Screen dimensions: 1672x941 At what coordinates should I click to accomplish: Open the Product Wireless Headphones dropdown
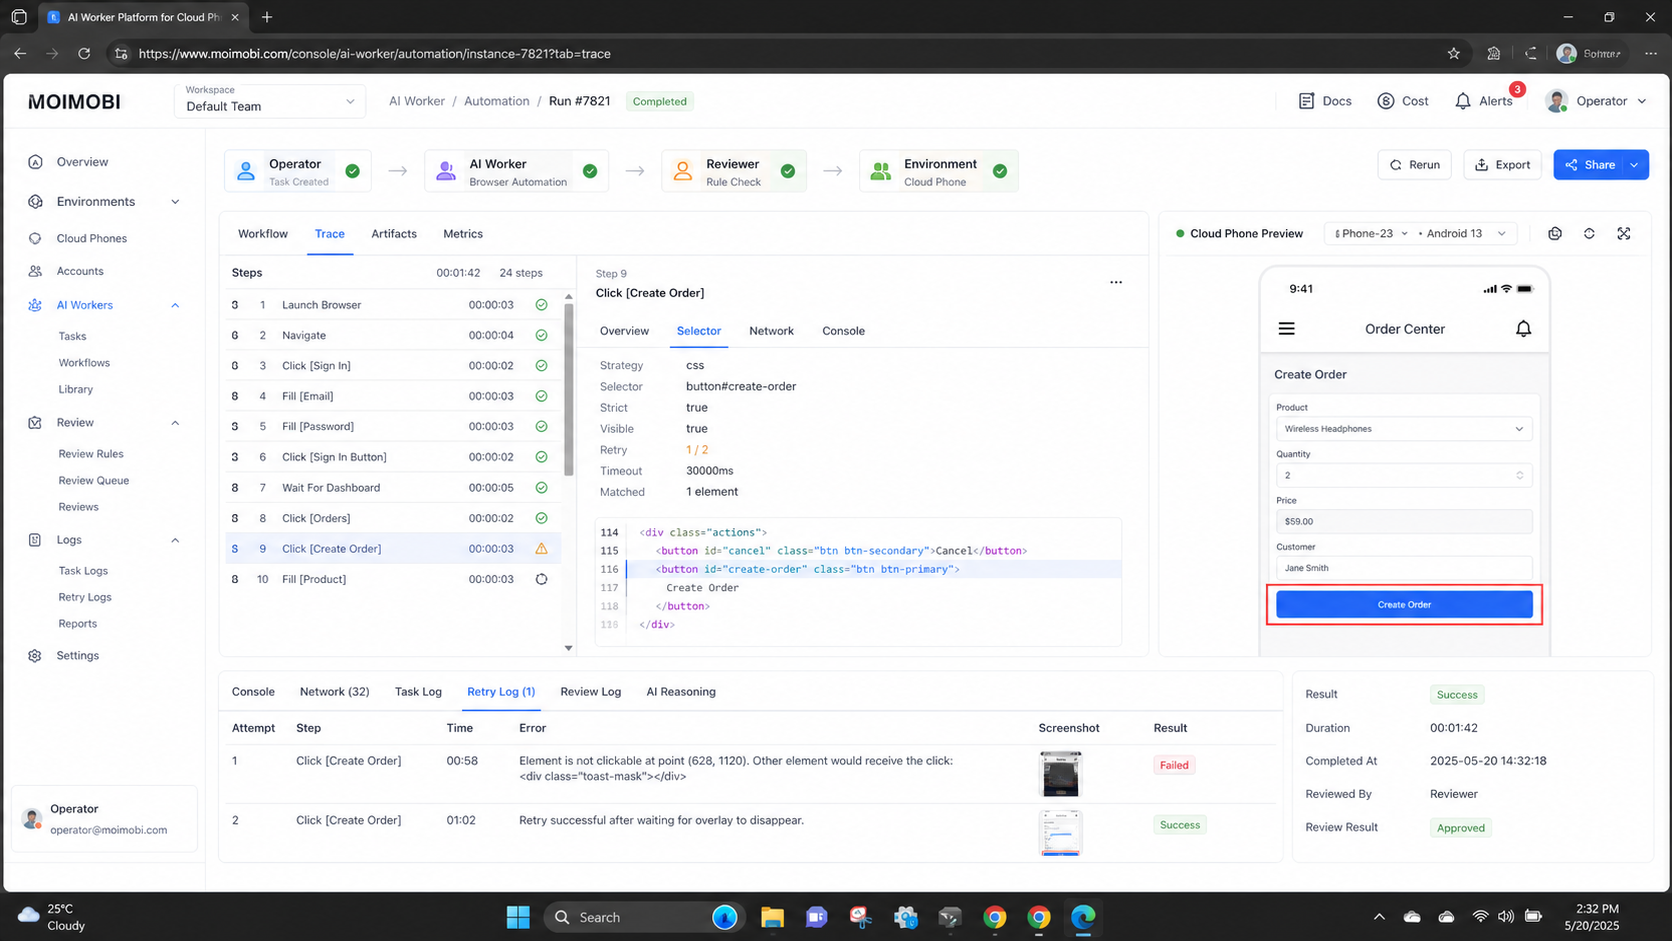(x=1403, y=429)
